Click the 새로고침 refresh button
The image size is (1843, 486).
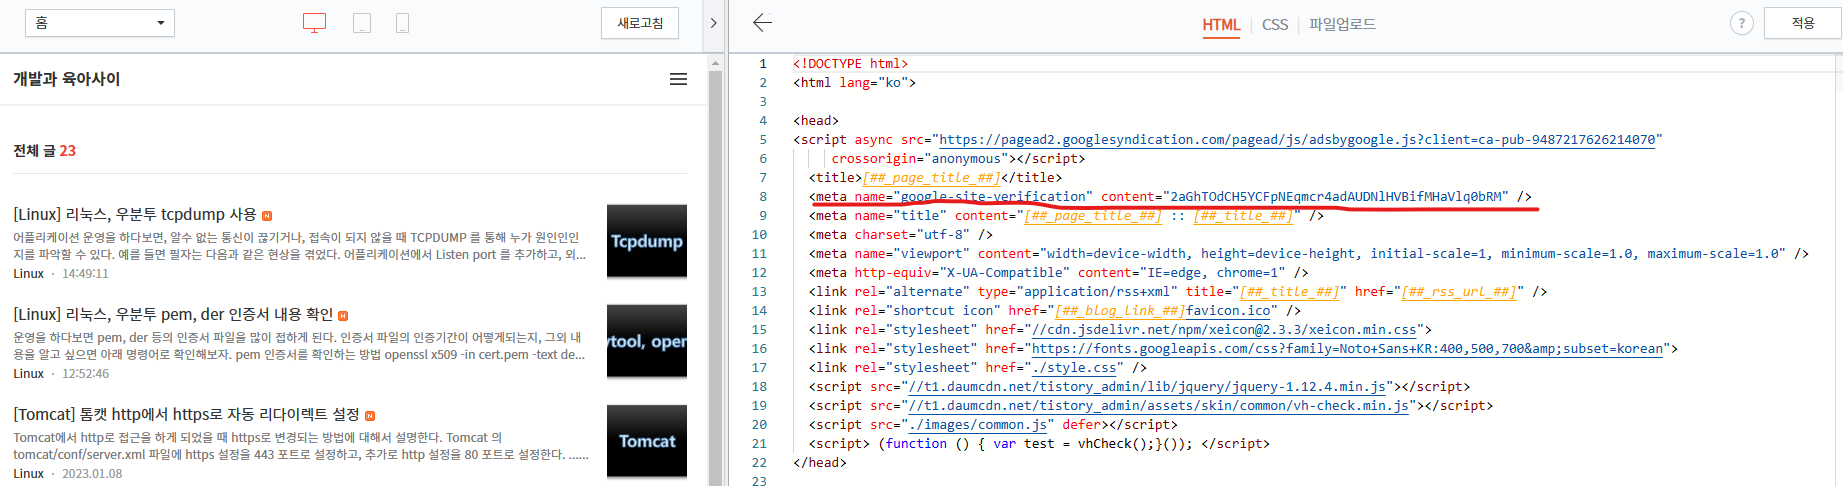click(640, 23)
